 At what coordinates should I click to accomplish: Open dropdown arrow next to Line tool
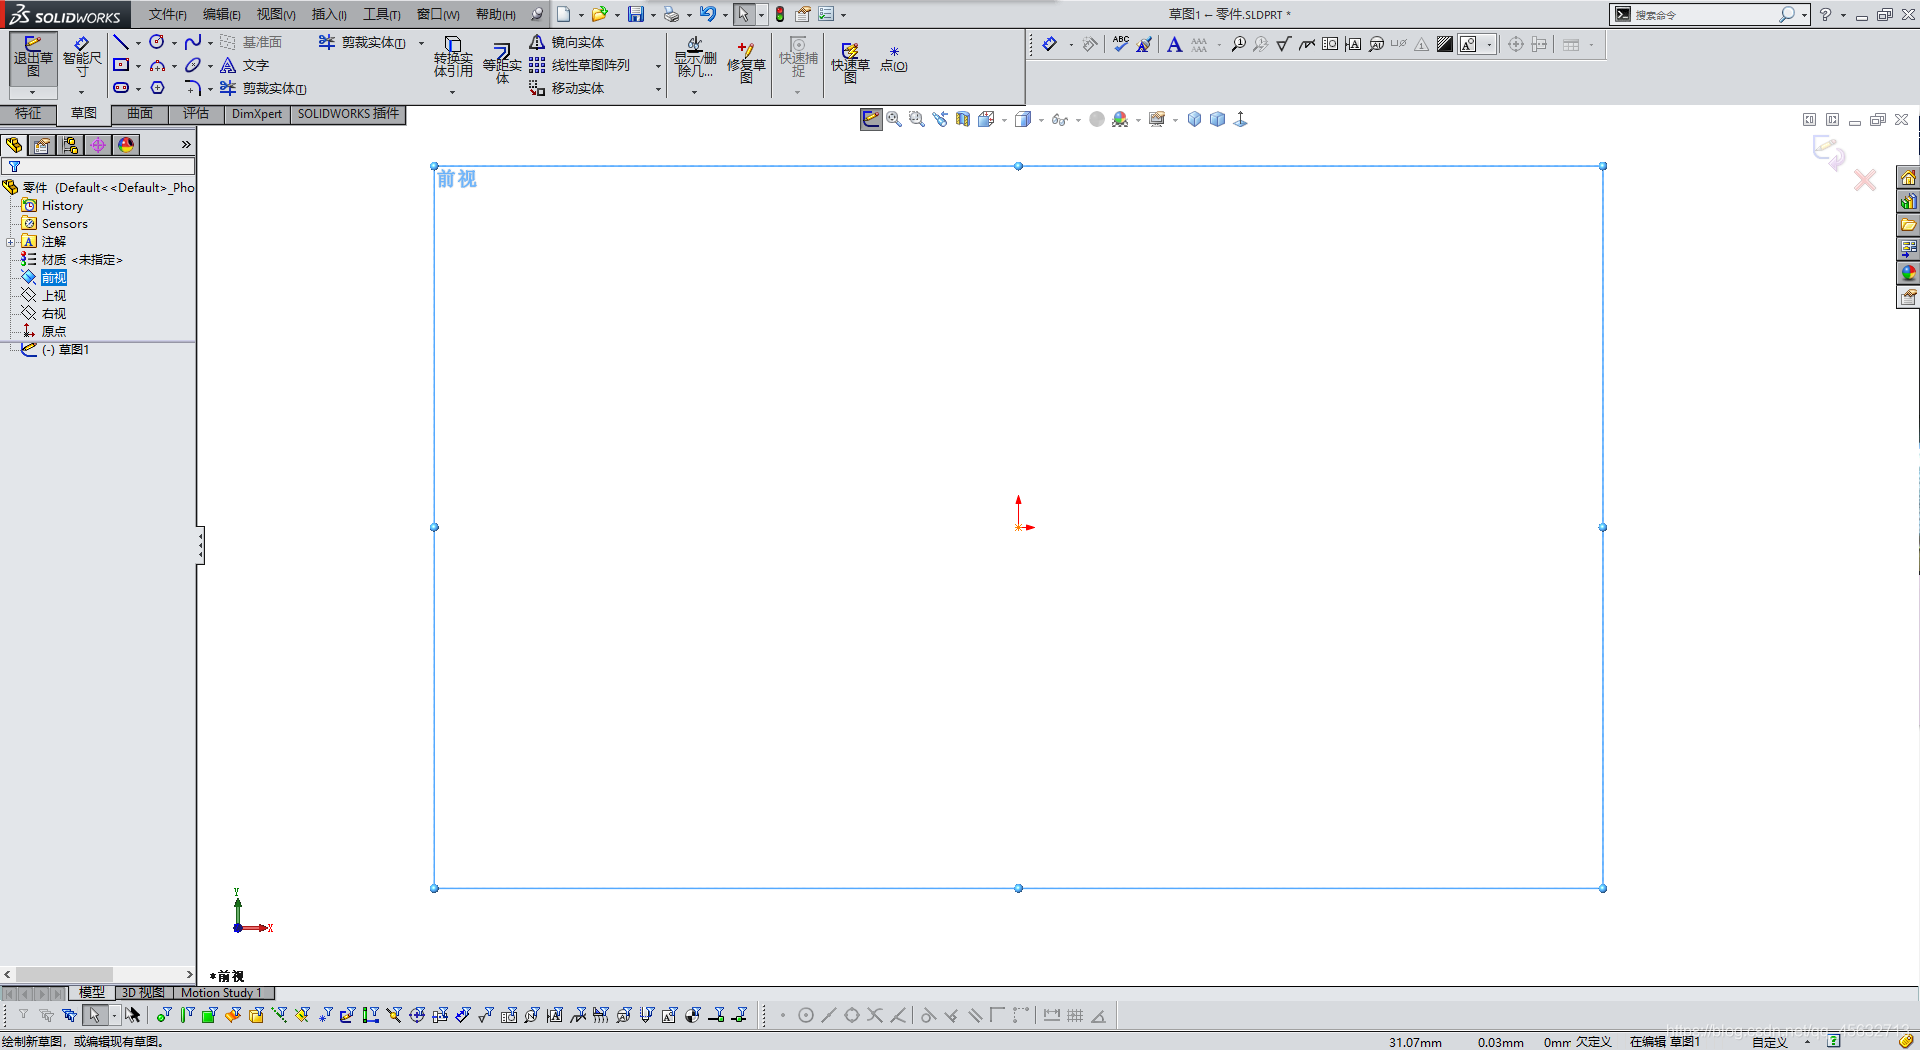pyautogui.click(x=138, y=43)
